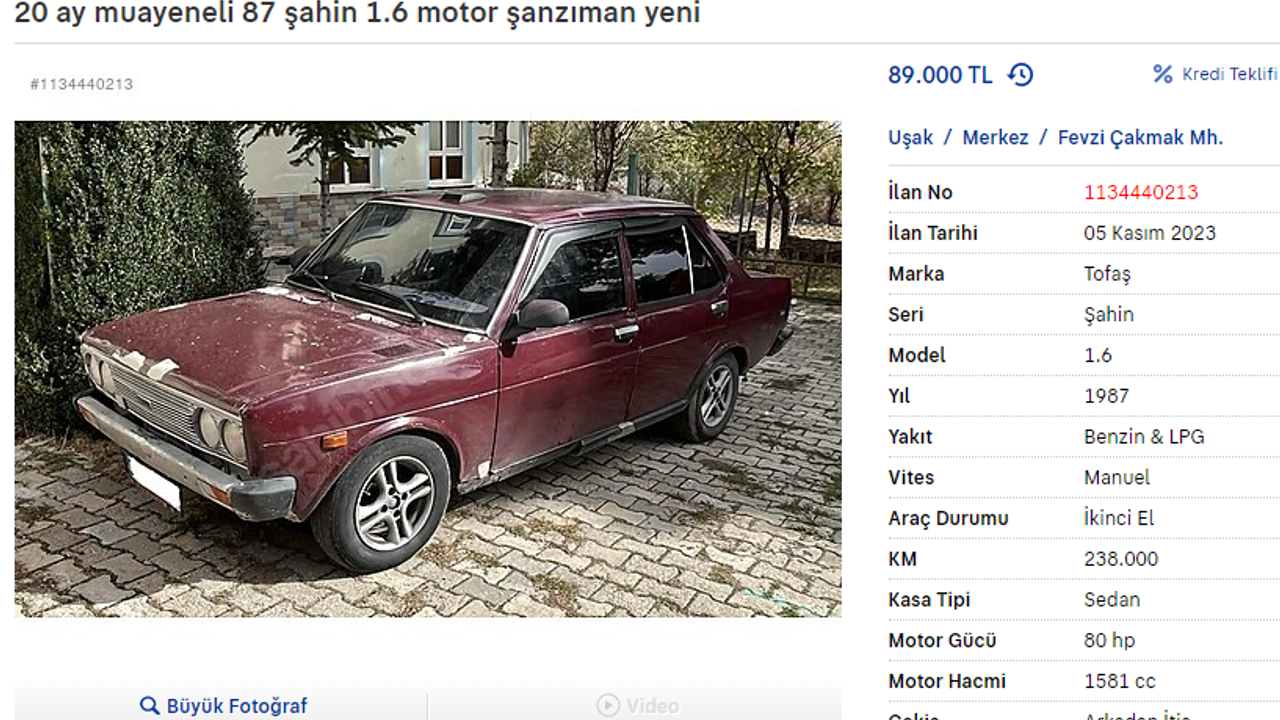Click the Benzin & LPG fuel value
Screen dimensions: 1280x720
coord(1144,437)
